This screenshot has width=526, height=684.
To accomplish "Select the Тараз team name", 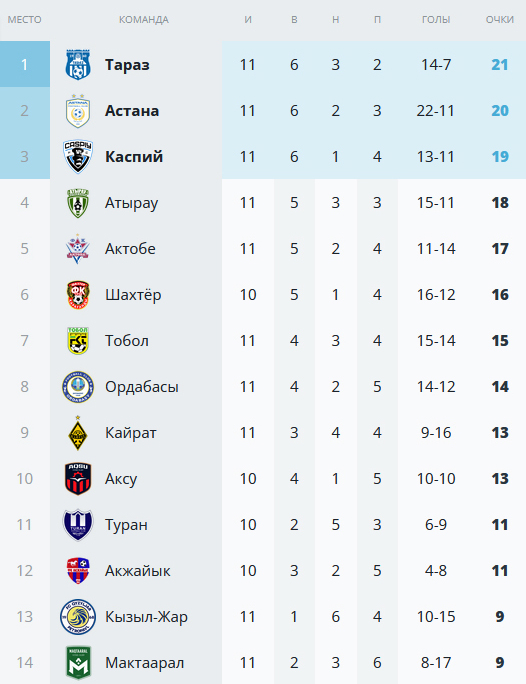I will [127, 65].
